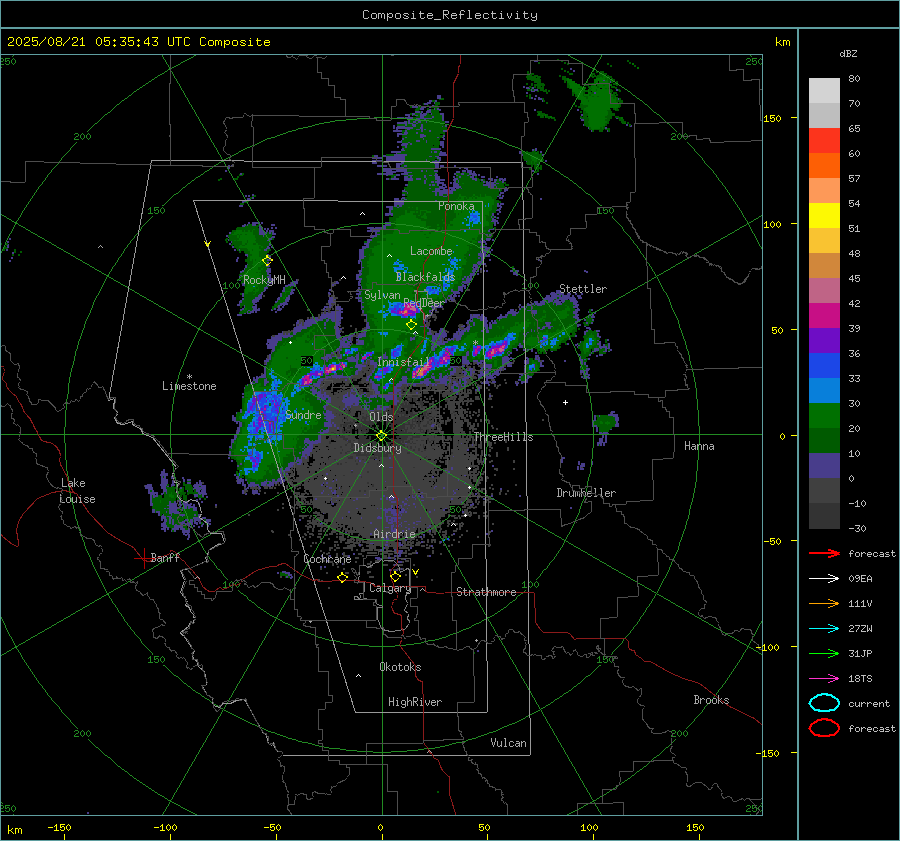
Task: Select the cyan 27ZW arrow symbol
Action: pyautogui.click(x=824, y=629)
